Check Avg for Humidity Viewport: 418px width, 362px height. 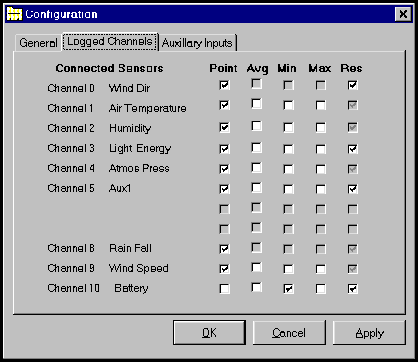point(257,126)
